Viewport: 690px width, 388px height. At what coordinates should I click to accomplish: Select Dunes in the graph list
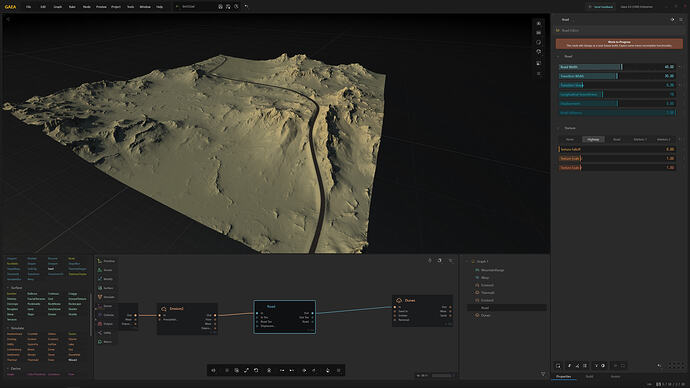(486, 315)
